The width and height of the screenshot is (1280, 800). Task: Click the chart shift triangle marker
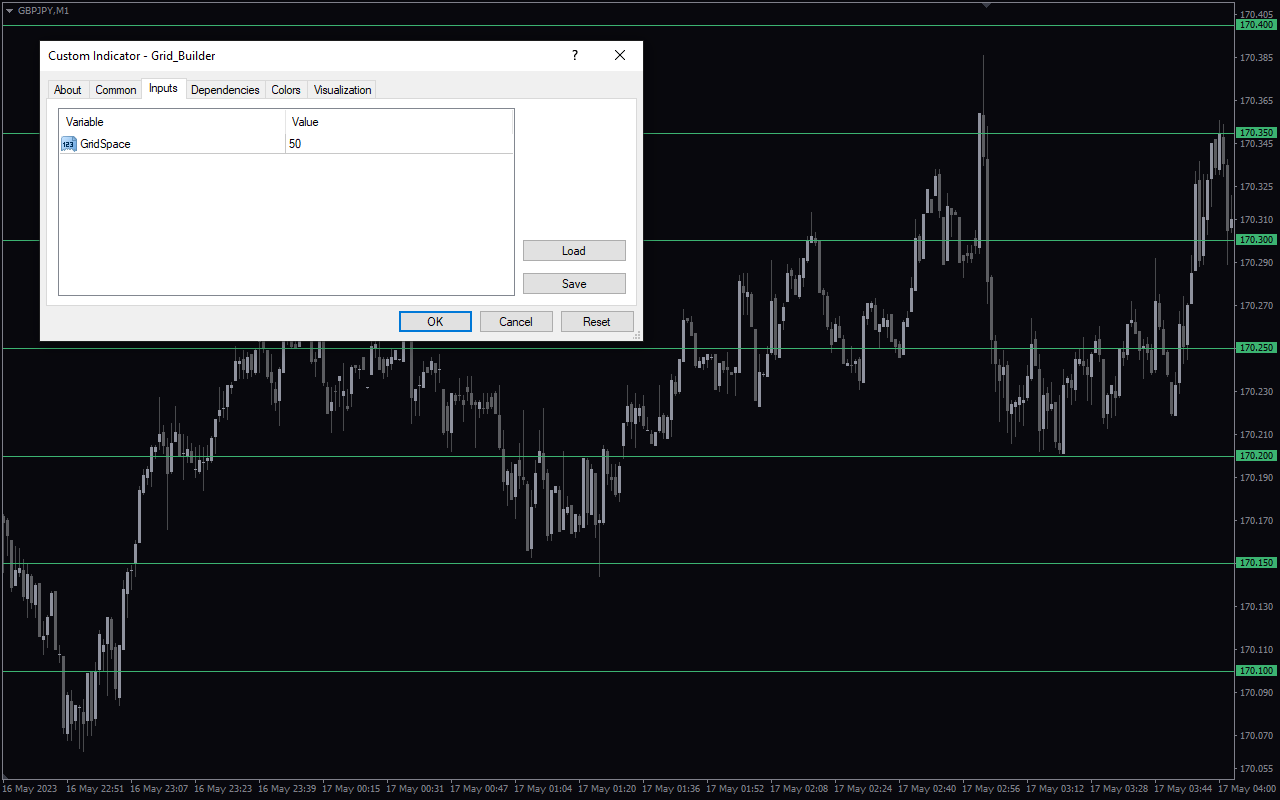click(987, 5)
